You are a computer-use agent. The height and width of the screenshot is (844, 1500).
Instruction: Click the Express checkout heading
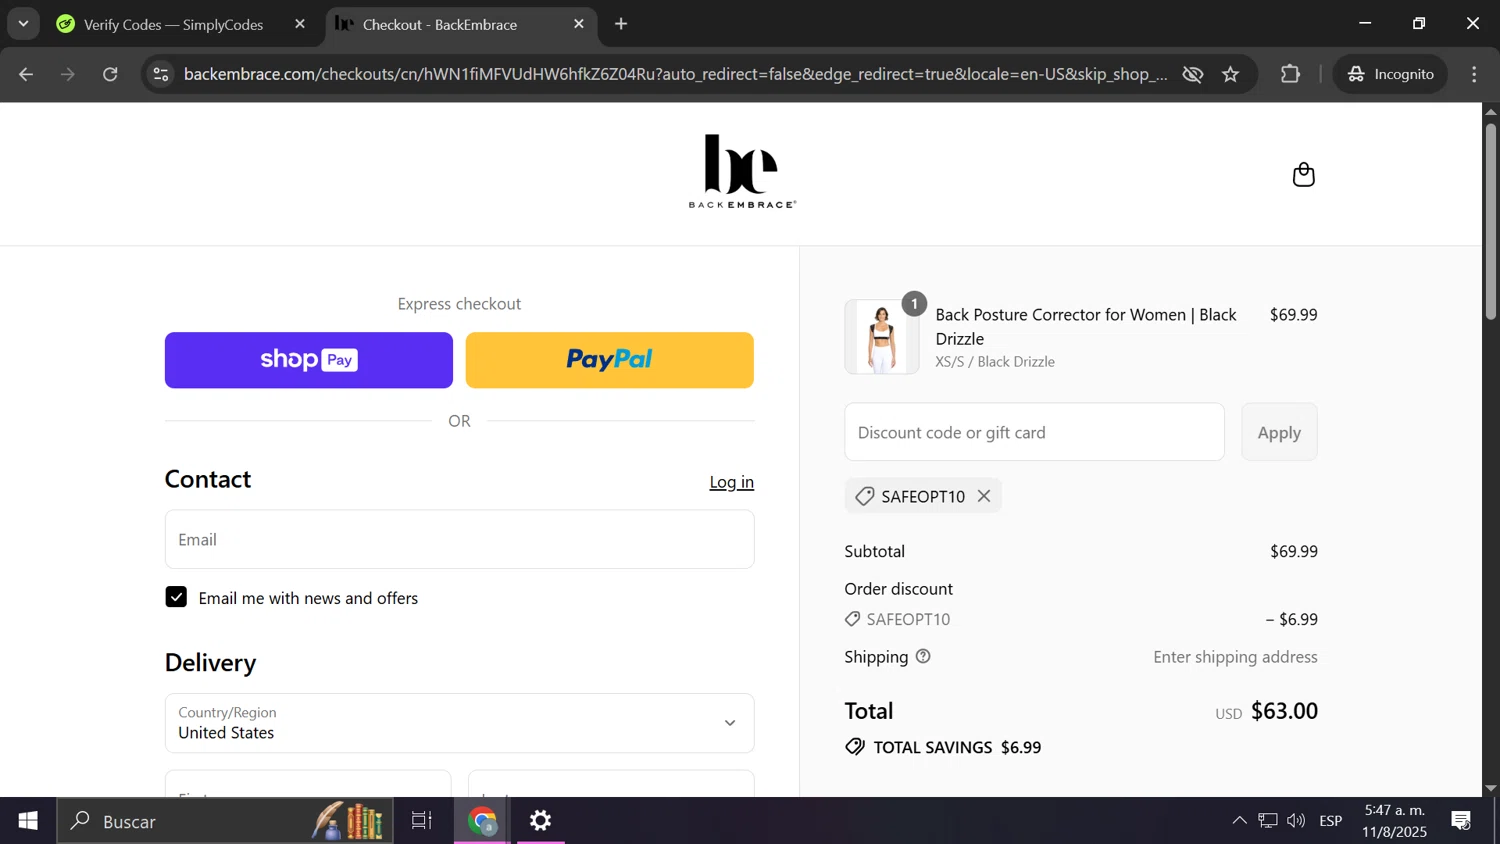[x=459, y=304]
